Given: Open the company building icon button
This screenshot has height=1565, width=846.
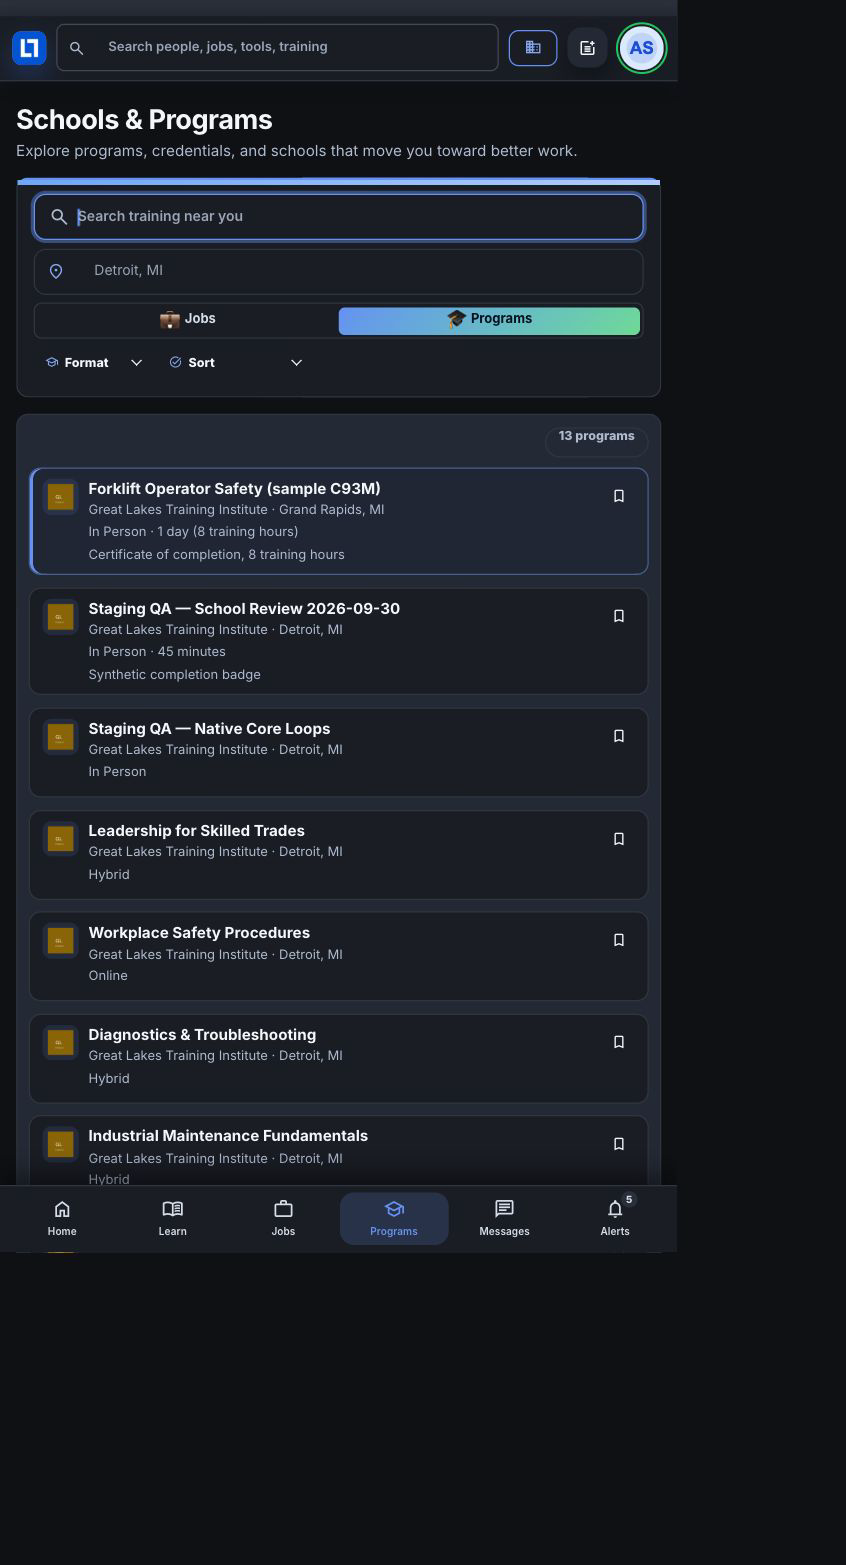Looking at the screenshot, I should pos(533,48).
